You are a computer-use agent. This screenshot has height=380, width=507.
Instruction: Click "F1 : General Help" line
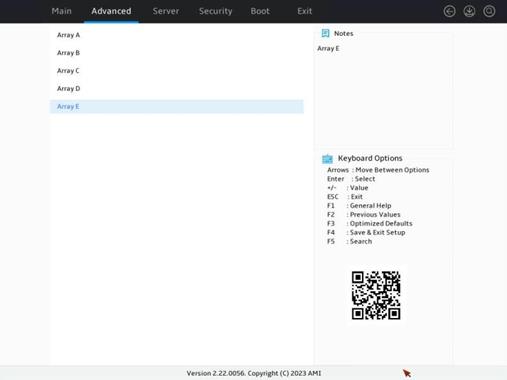(x=359, y=206)
